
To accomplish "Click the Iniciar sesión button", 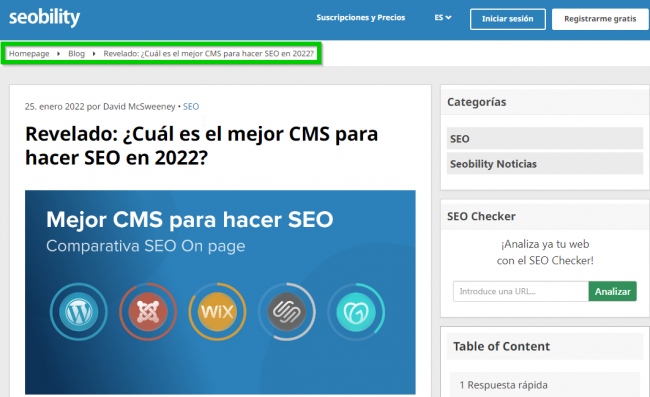I will point(507,19).
